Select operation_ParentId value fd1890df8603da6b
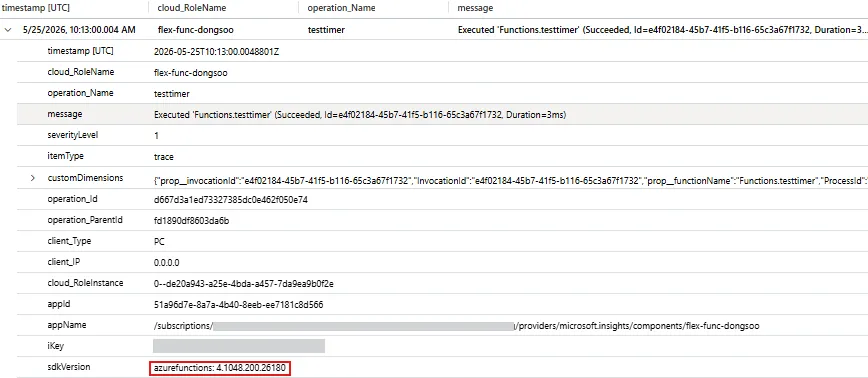 [x=192, y=220]
